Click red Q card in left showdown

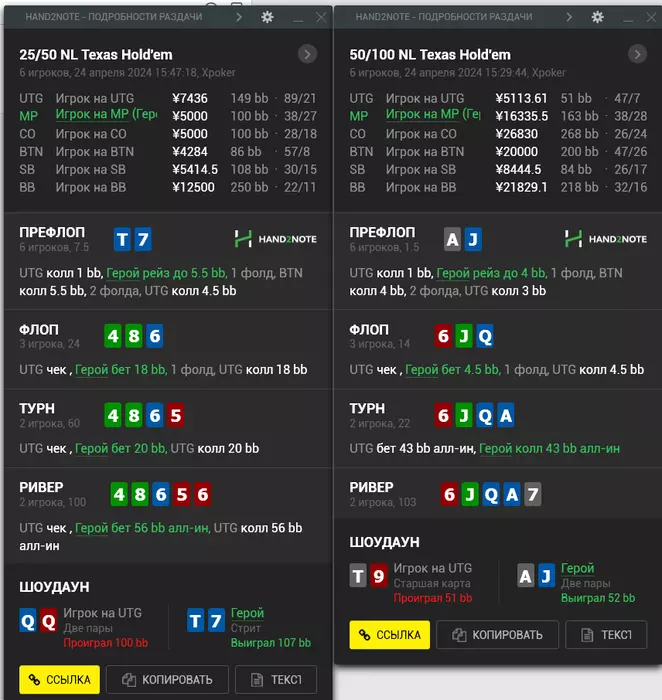48,621
